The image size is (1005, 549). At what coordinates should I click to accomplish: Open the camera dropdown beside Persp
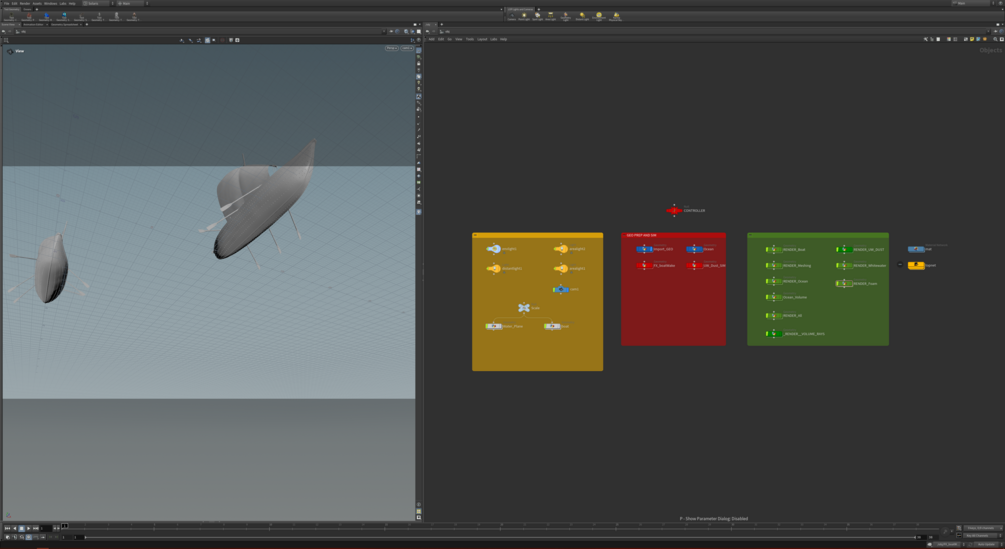coord(406,48)
